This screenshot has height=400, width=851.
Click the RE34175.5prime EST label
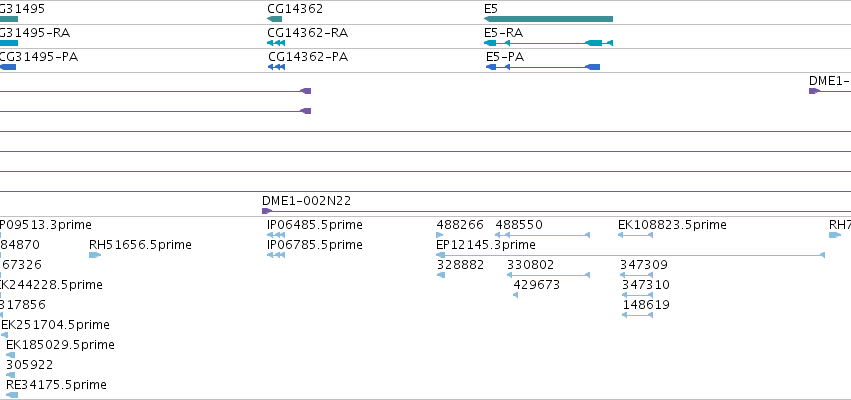point(56,385)
